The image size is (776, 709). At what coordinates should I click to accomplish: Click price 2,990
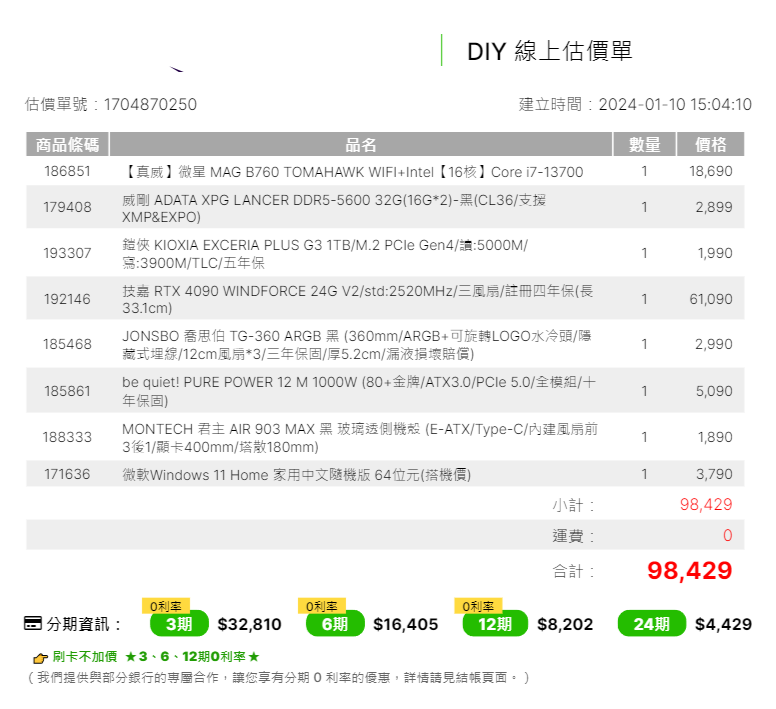(x=714, y=344)
